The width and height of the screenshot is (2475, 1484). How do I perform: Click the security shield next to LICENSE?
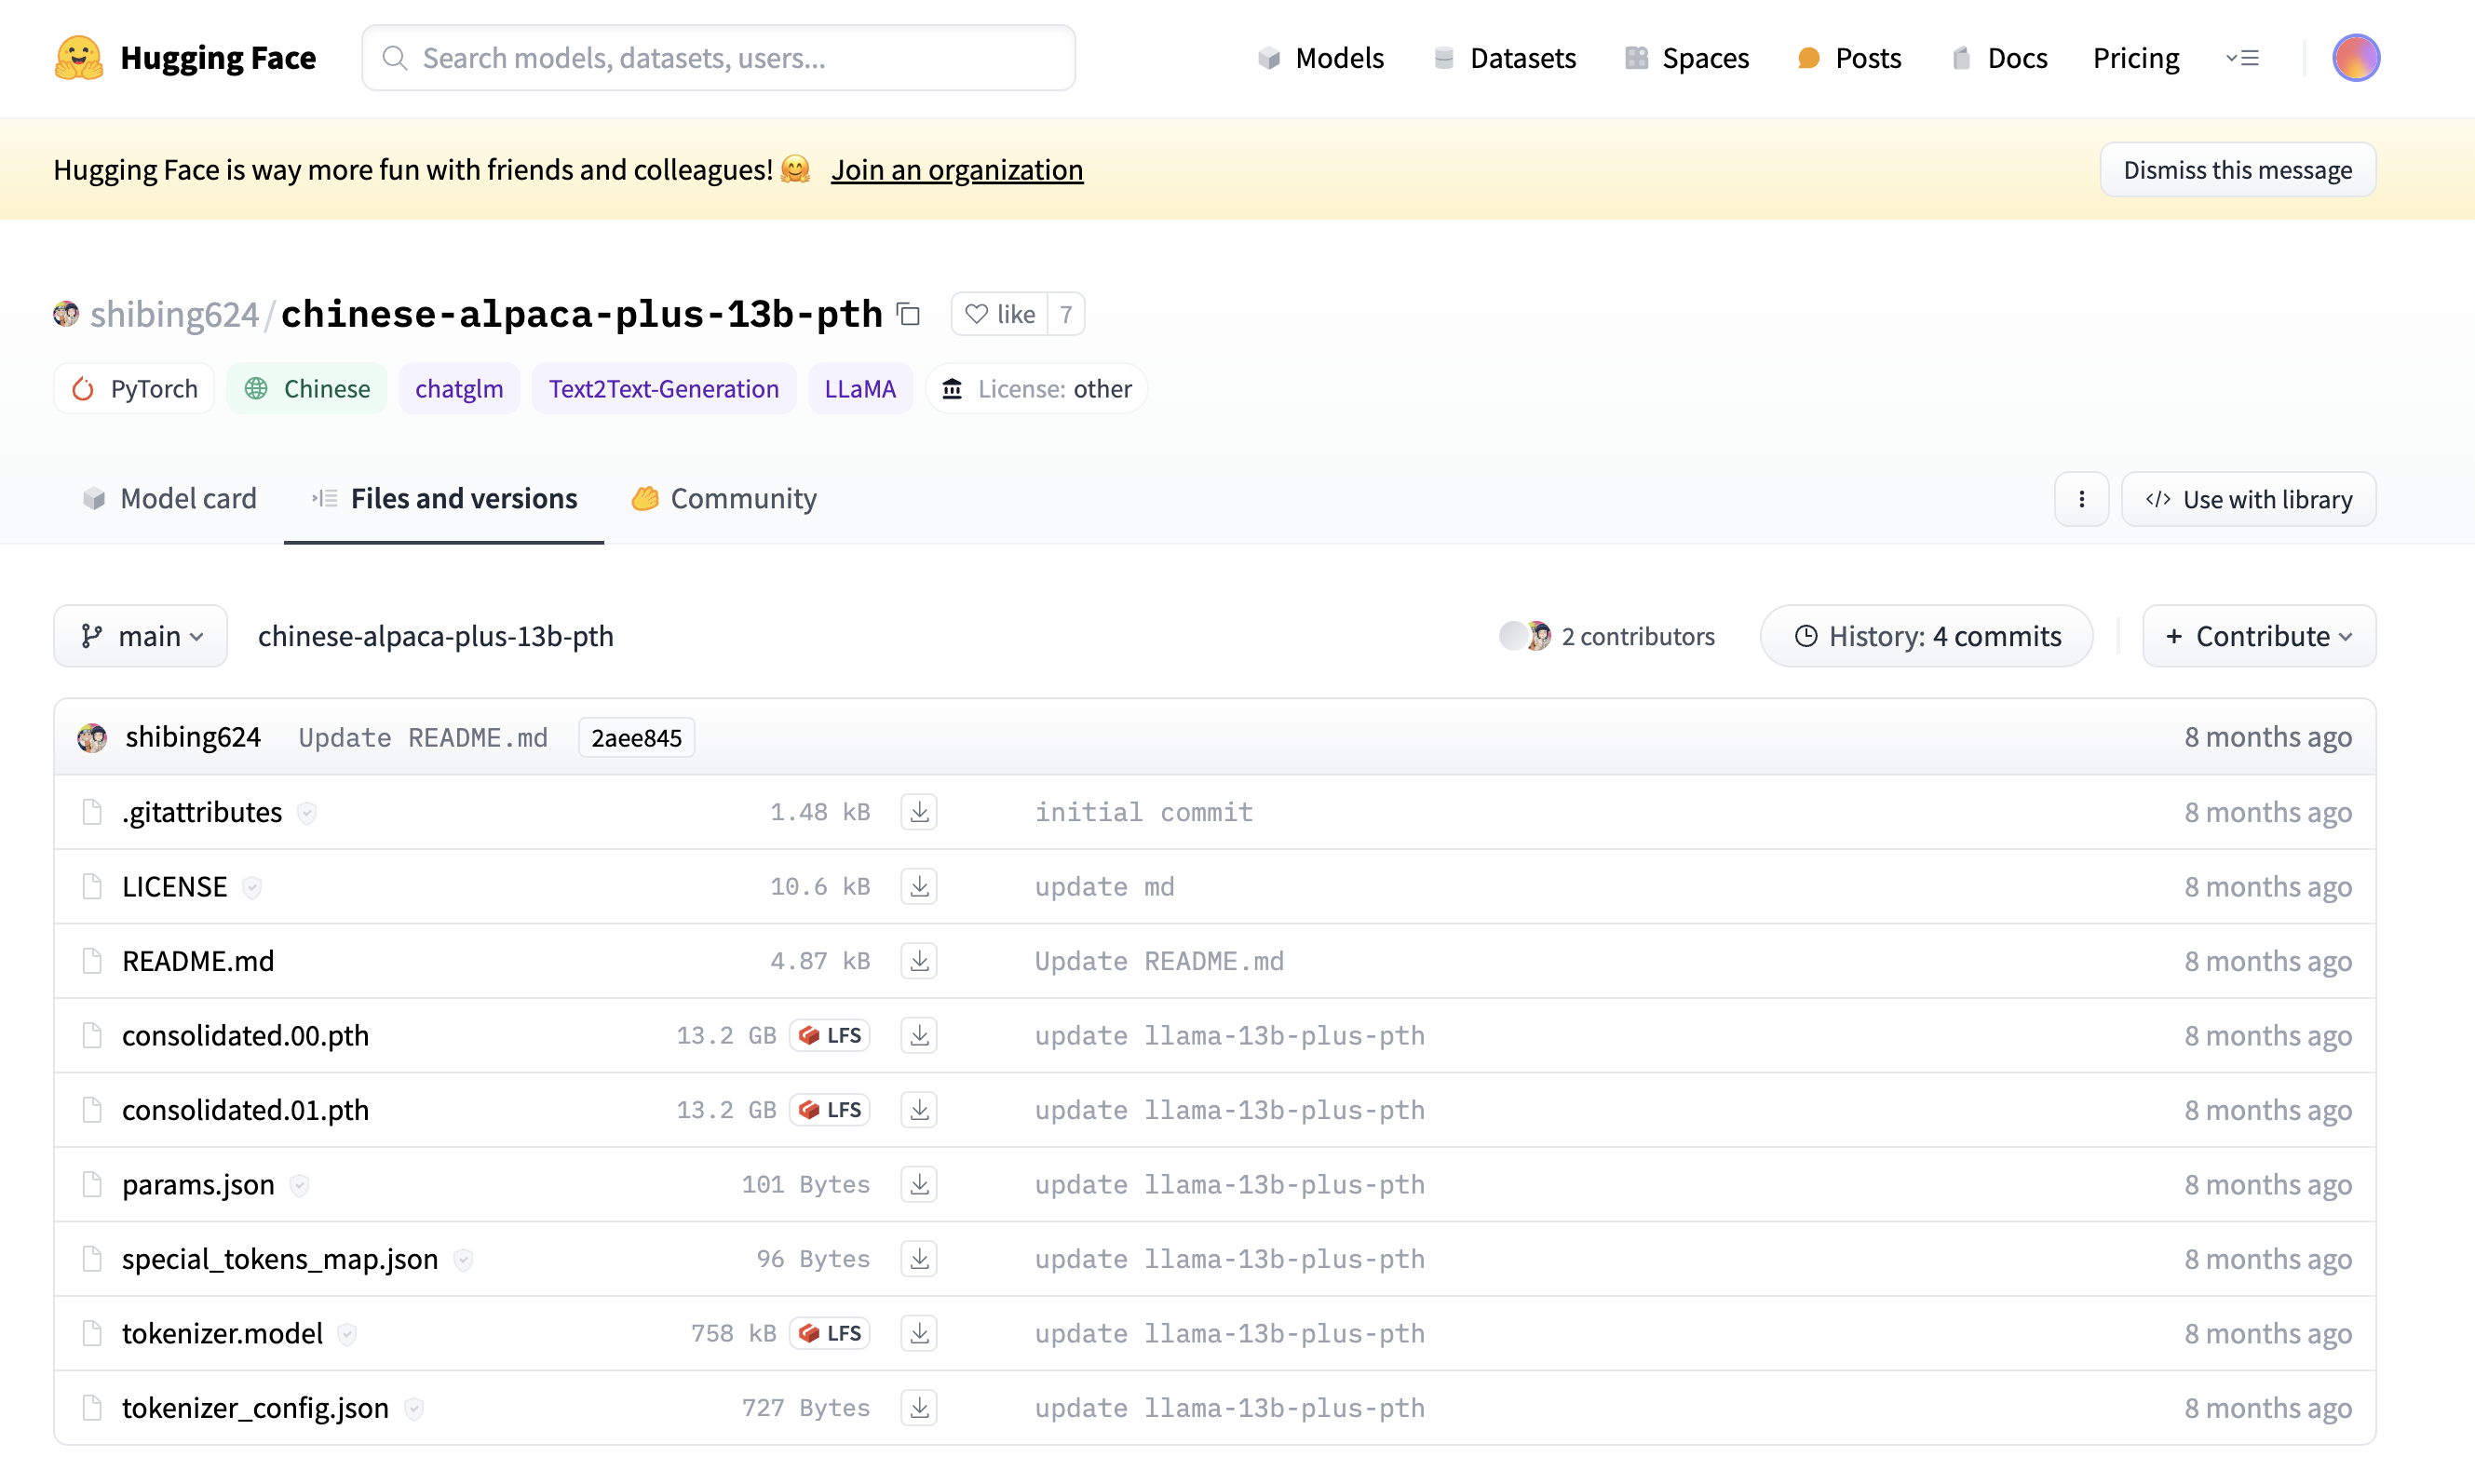[x=252, y=887]
